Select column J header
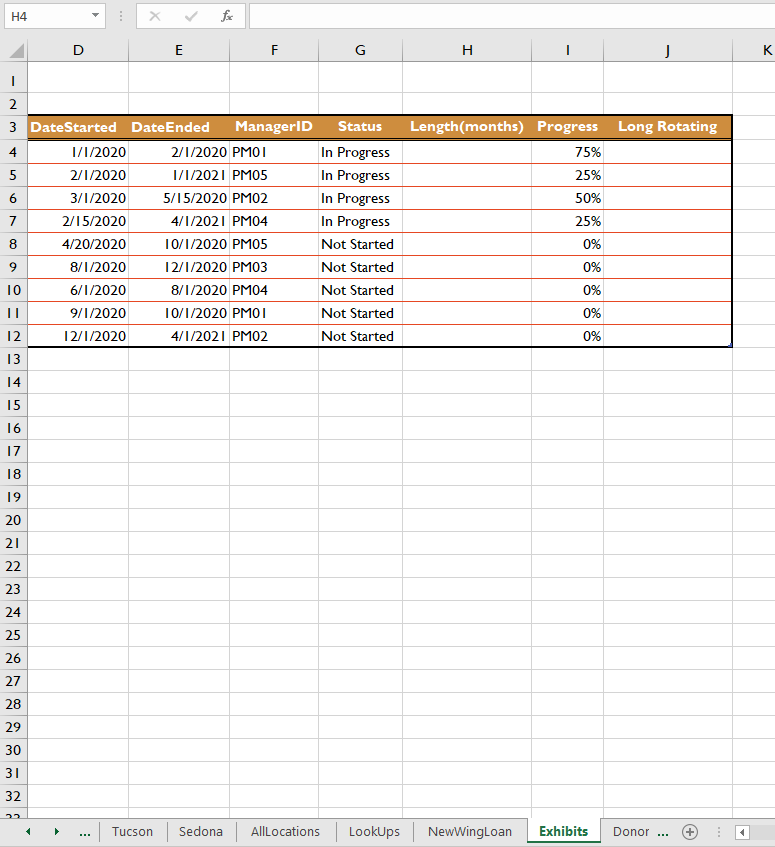 click(668, 50)
